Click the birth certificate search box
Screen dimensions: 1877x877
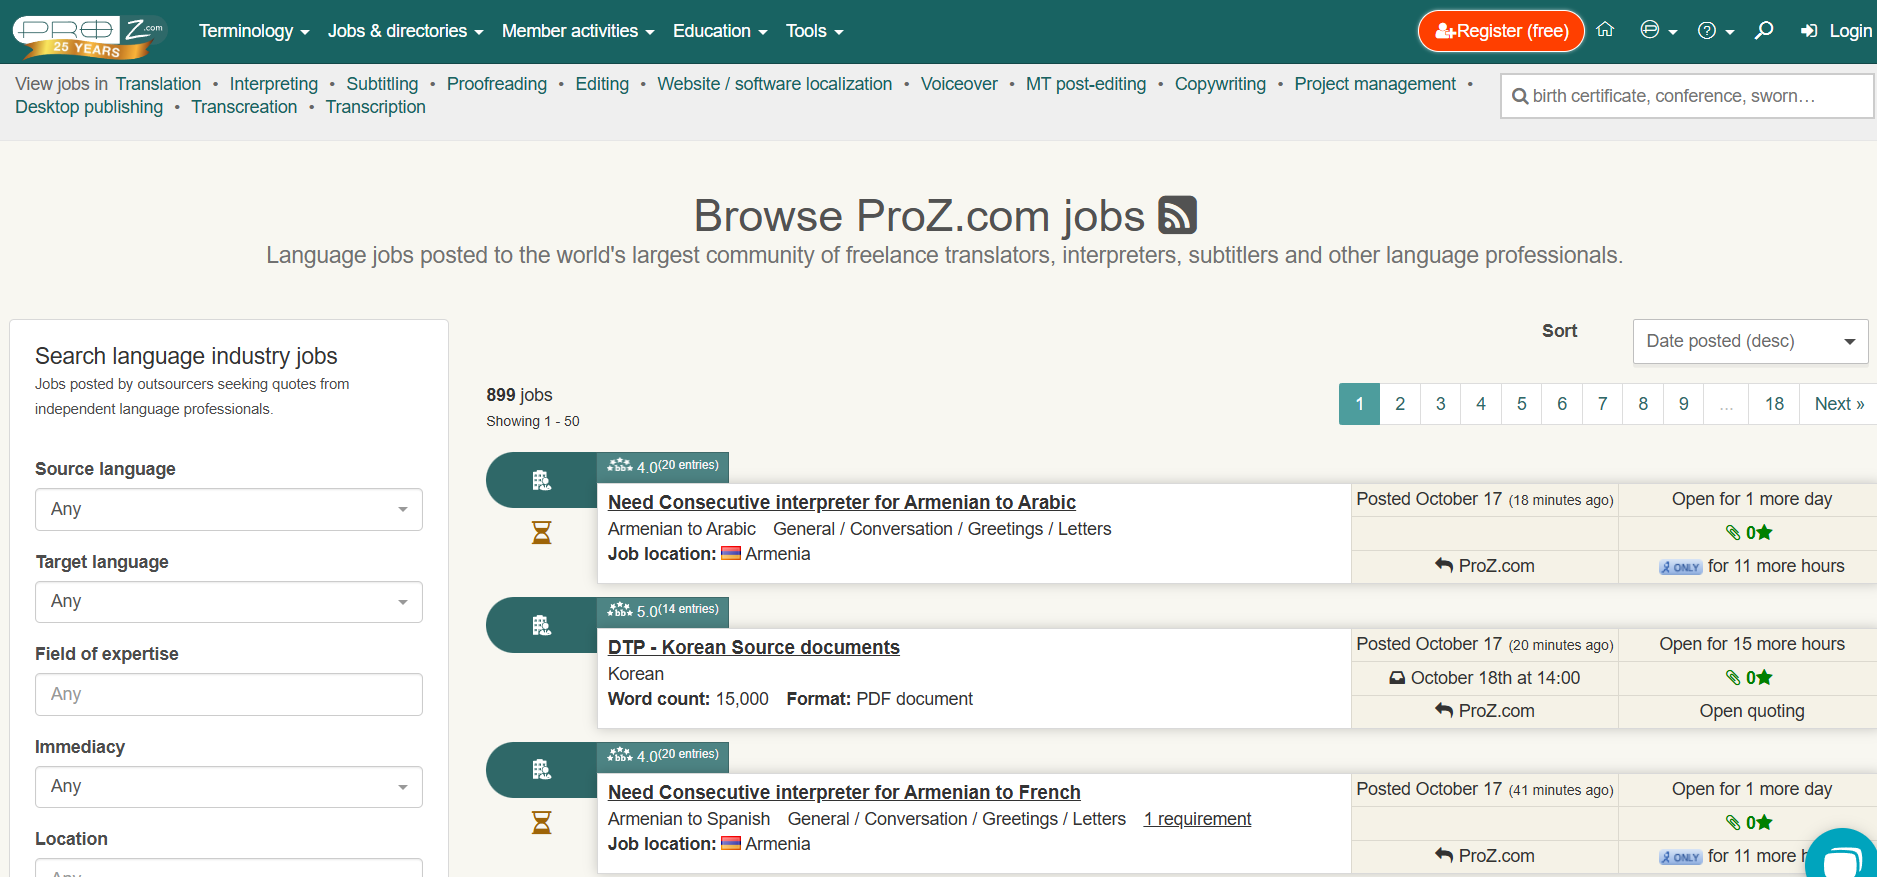1687,96
